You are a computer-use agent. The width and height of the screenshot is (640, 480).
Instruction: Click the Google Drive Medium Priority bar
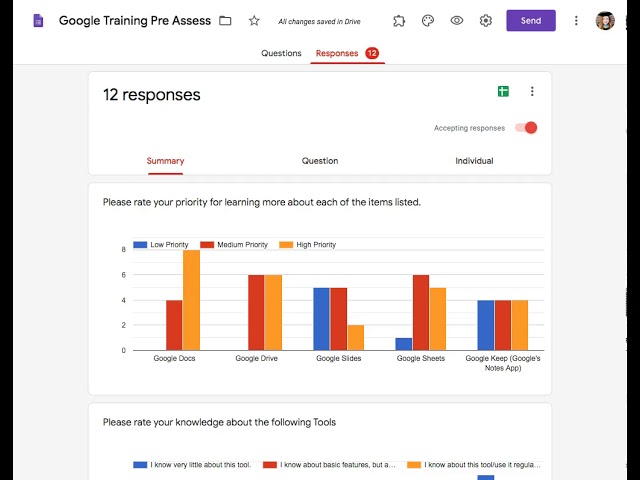256,313
